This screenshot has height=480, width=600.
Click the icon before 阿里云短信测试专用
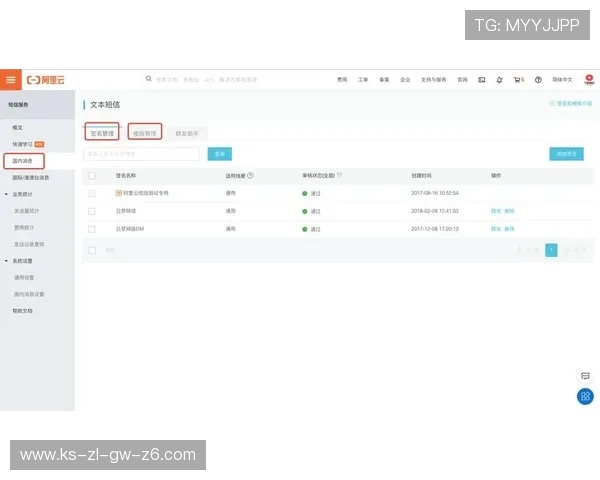pyautogui.click(x=119, y=193)
